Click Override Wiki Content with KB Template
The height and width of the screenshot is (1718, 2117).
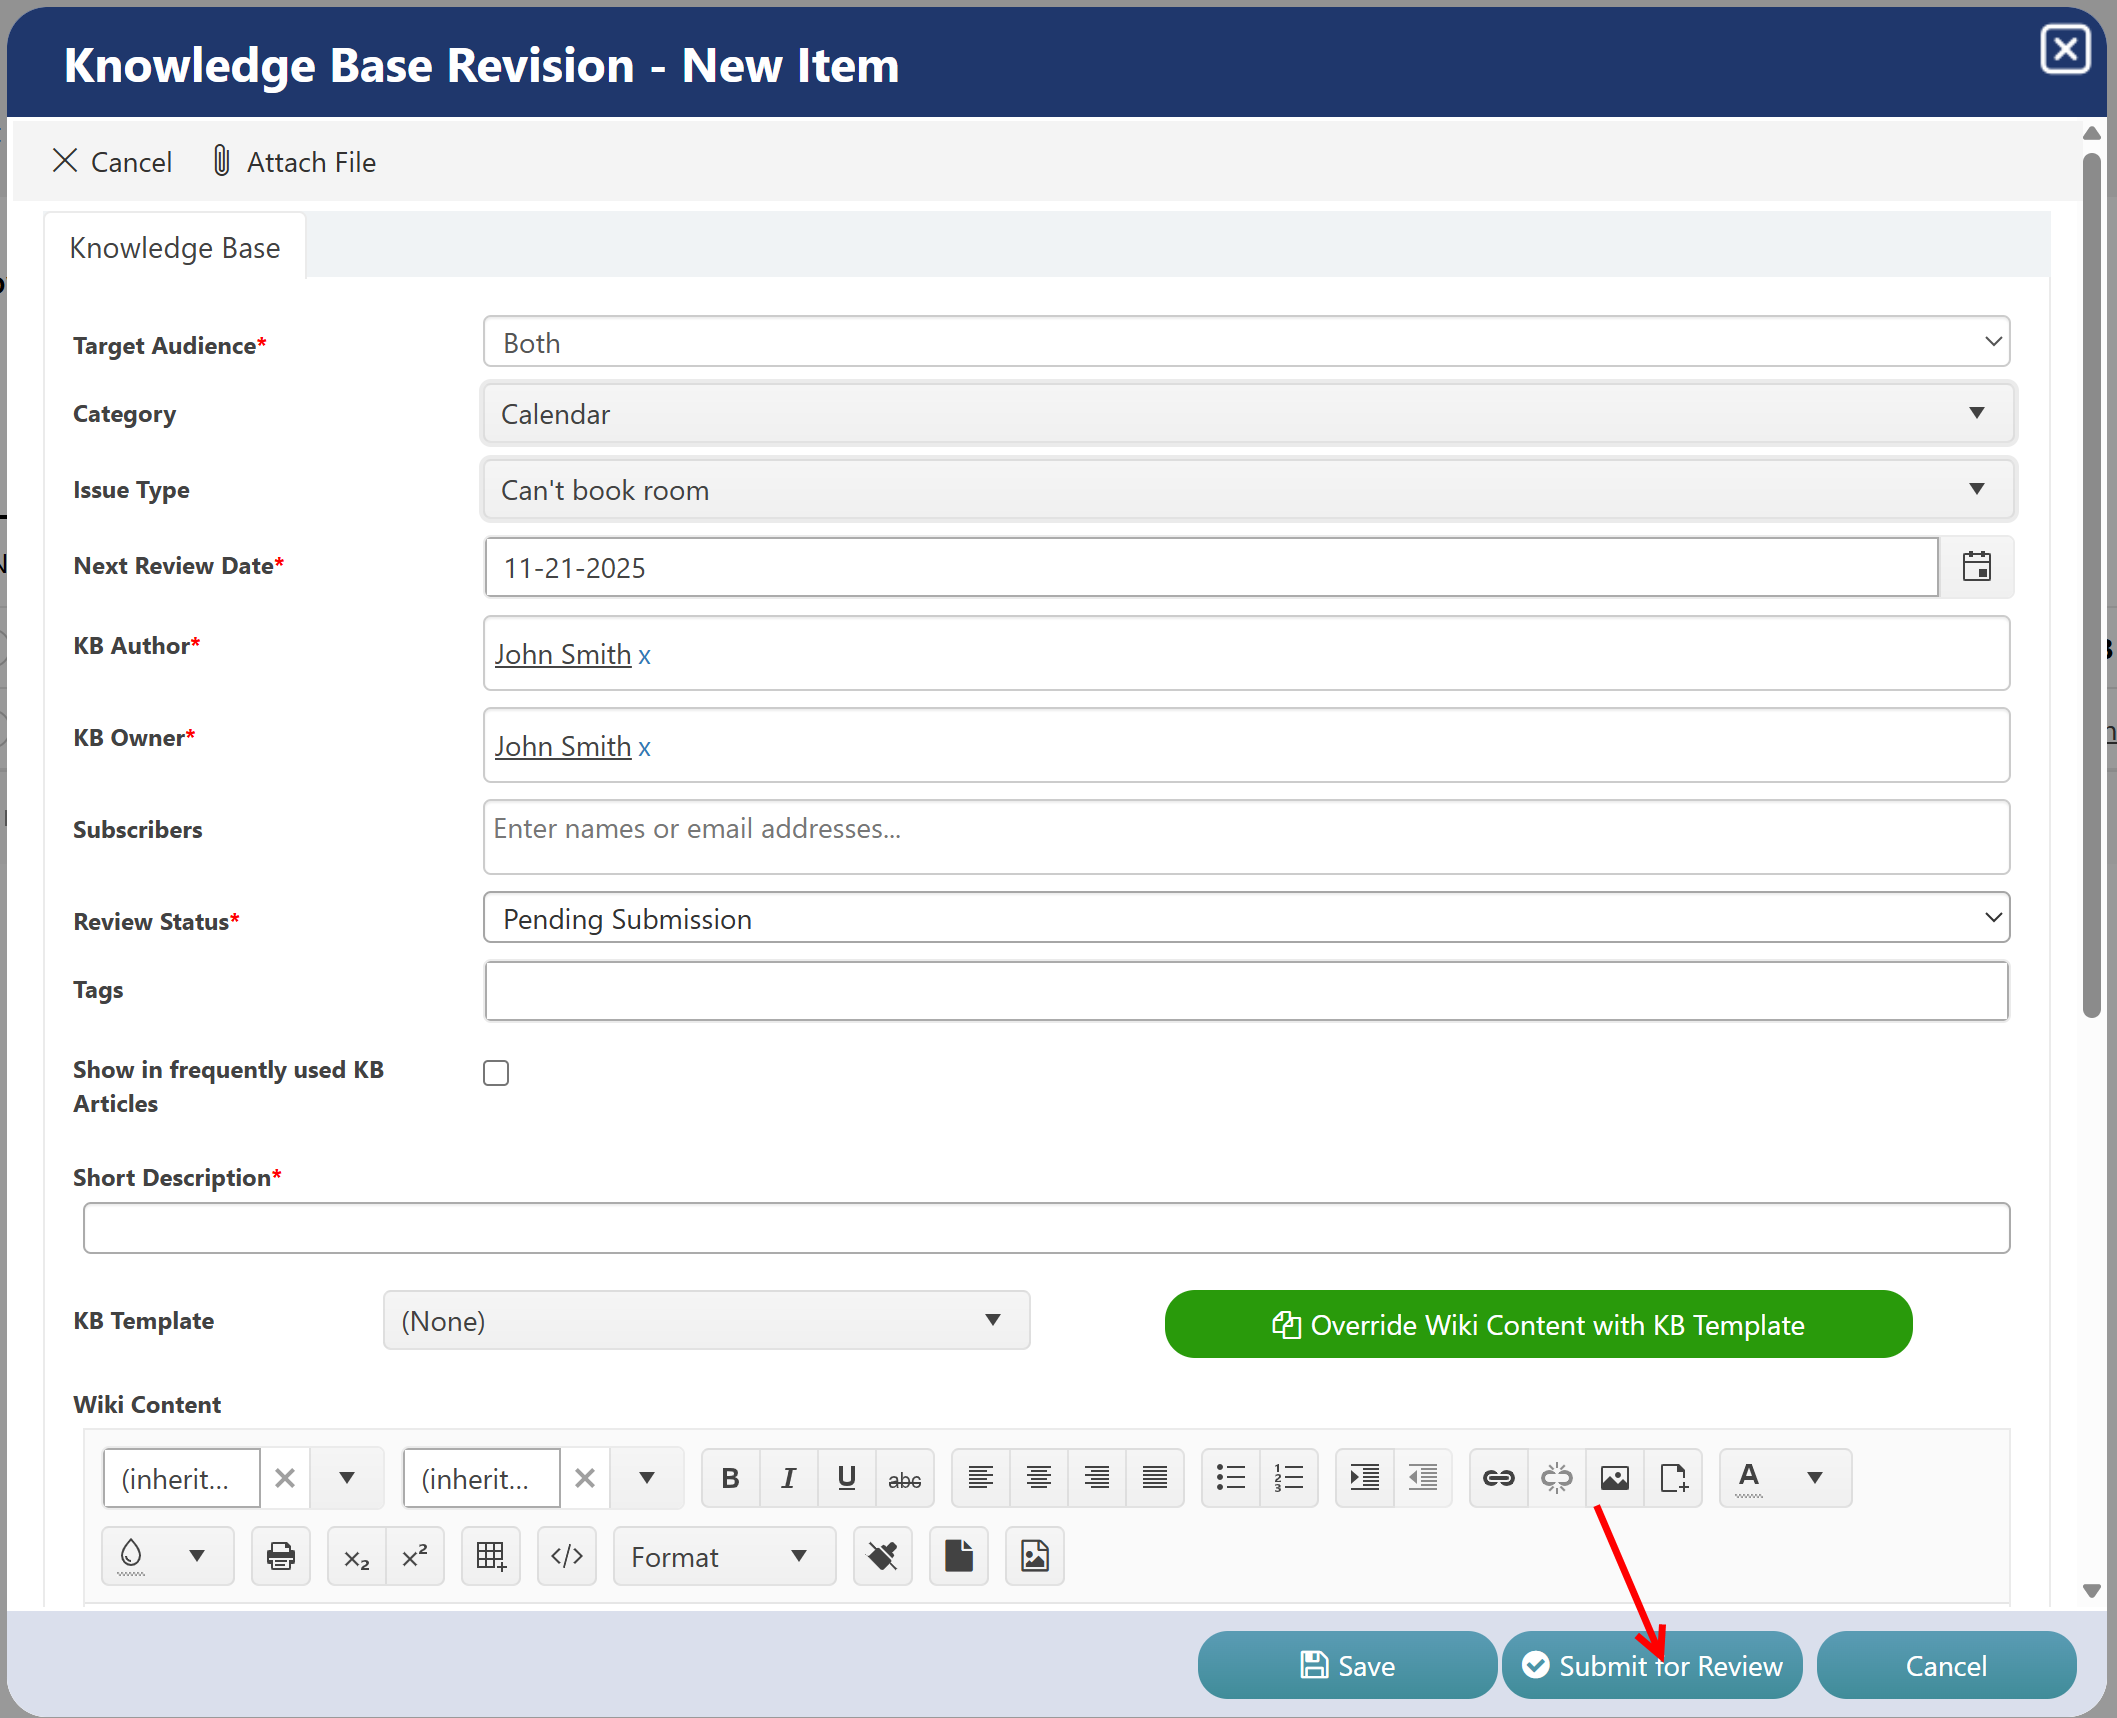[1538, 1324]
